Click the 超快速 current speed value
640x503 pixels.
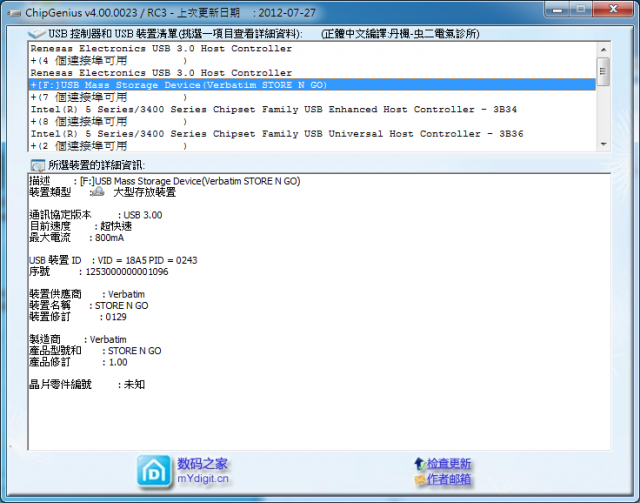[x=116, y=226]
